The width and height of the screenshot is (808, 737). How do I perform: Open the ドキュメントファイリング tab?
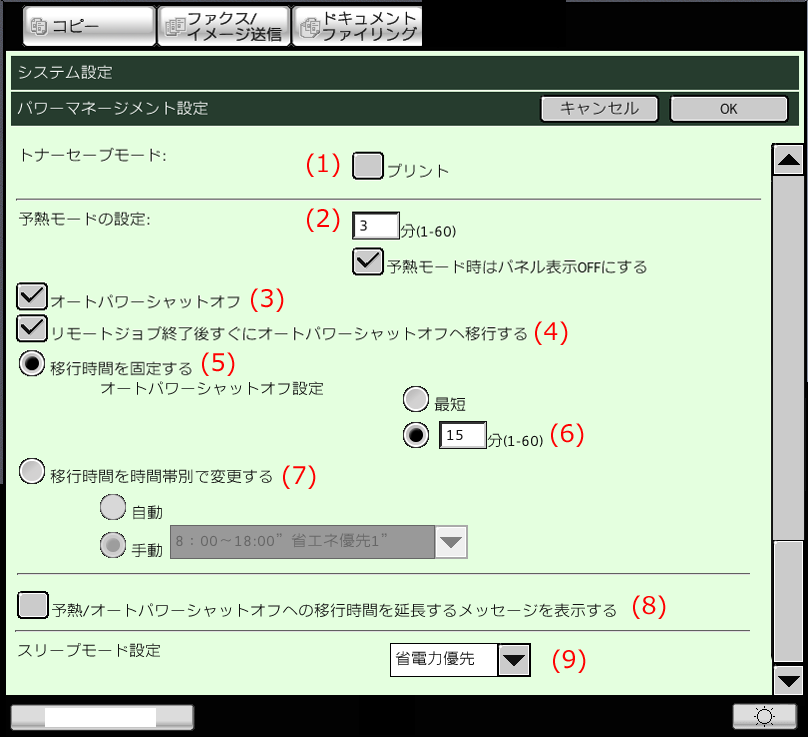pos(357,26)
